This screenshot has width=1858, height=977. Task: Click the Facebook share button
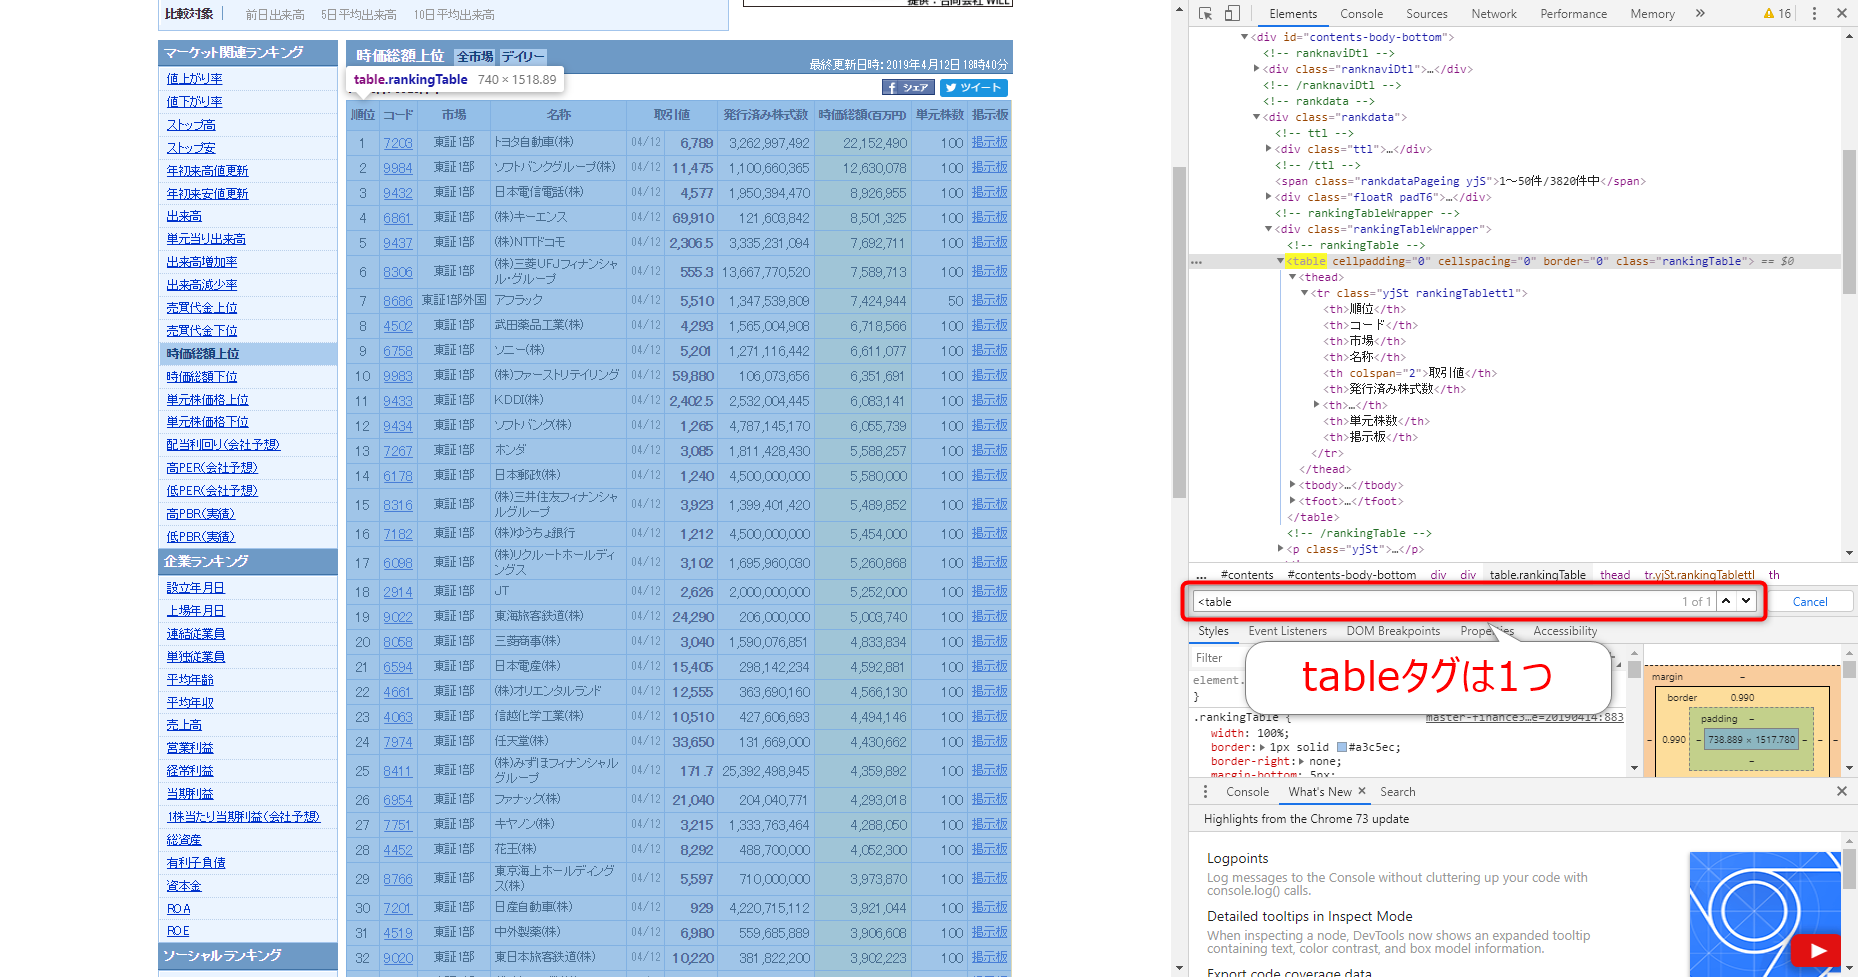[x=908, y=88]
